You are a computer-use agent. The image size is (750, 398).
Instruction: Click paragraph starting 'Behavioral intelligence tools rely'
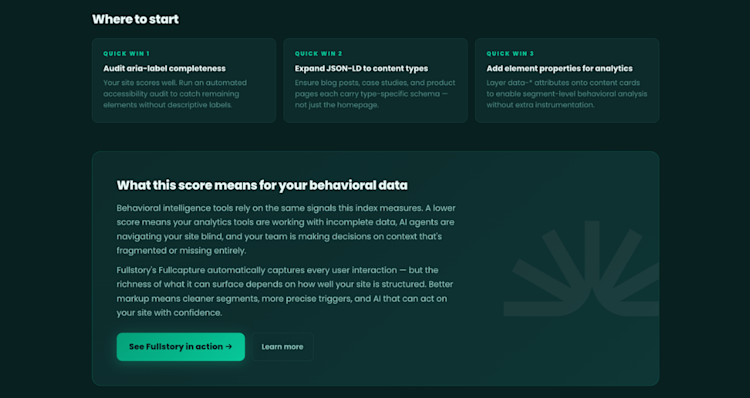tap(286, 229)
